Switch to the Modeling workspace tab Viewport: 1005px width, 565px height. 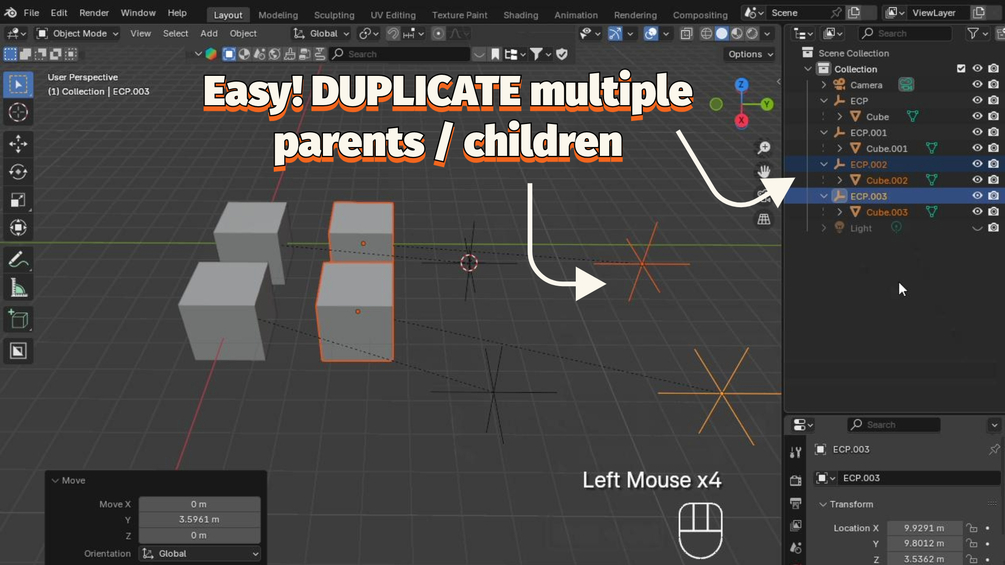278,15
